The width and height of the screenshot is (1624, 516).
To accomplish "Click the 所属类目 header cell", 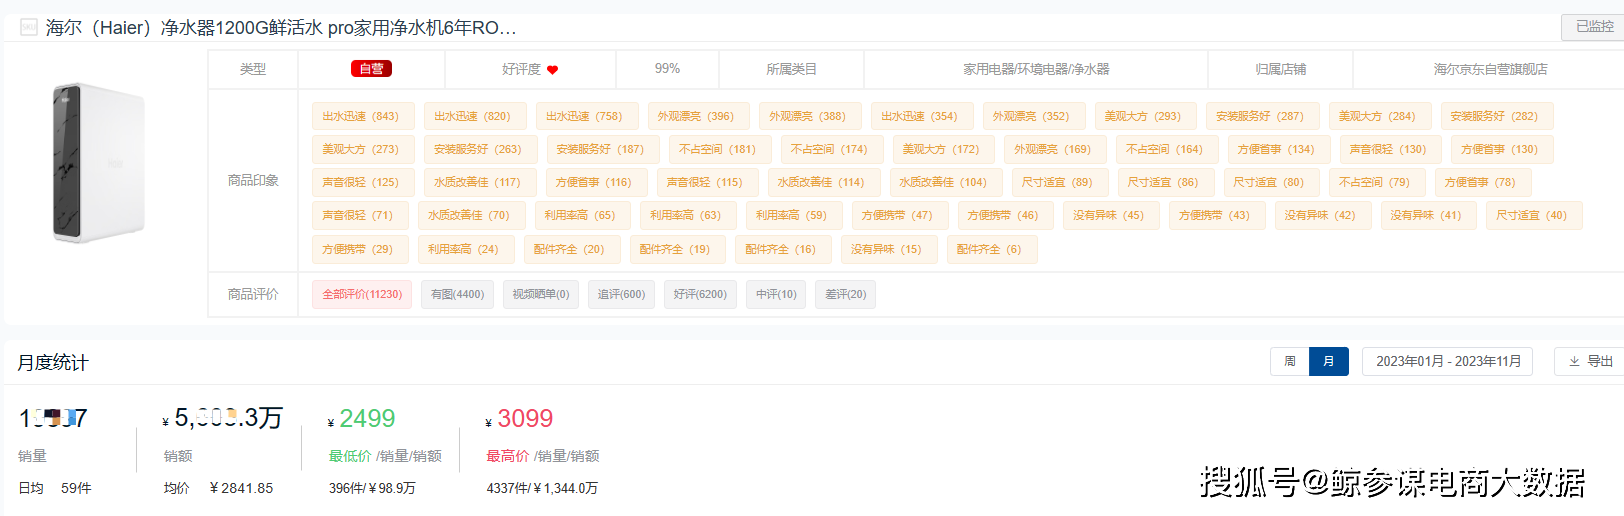I will 791,69.
